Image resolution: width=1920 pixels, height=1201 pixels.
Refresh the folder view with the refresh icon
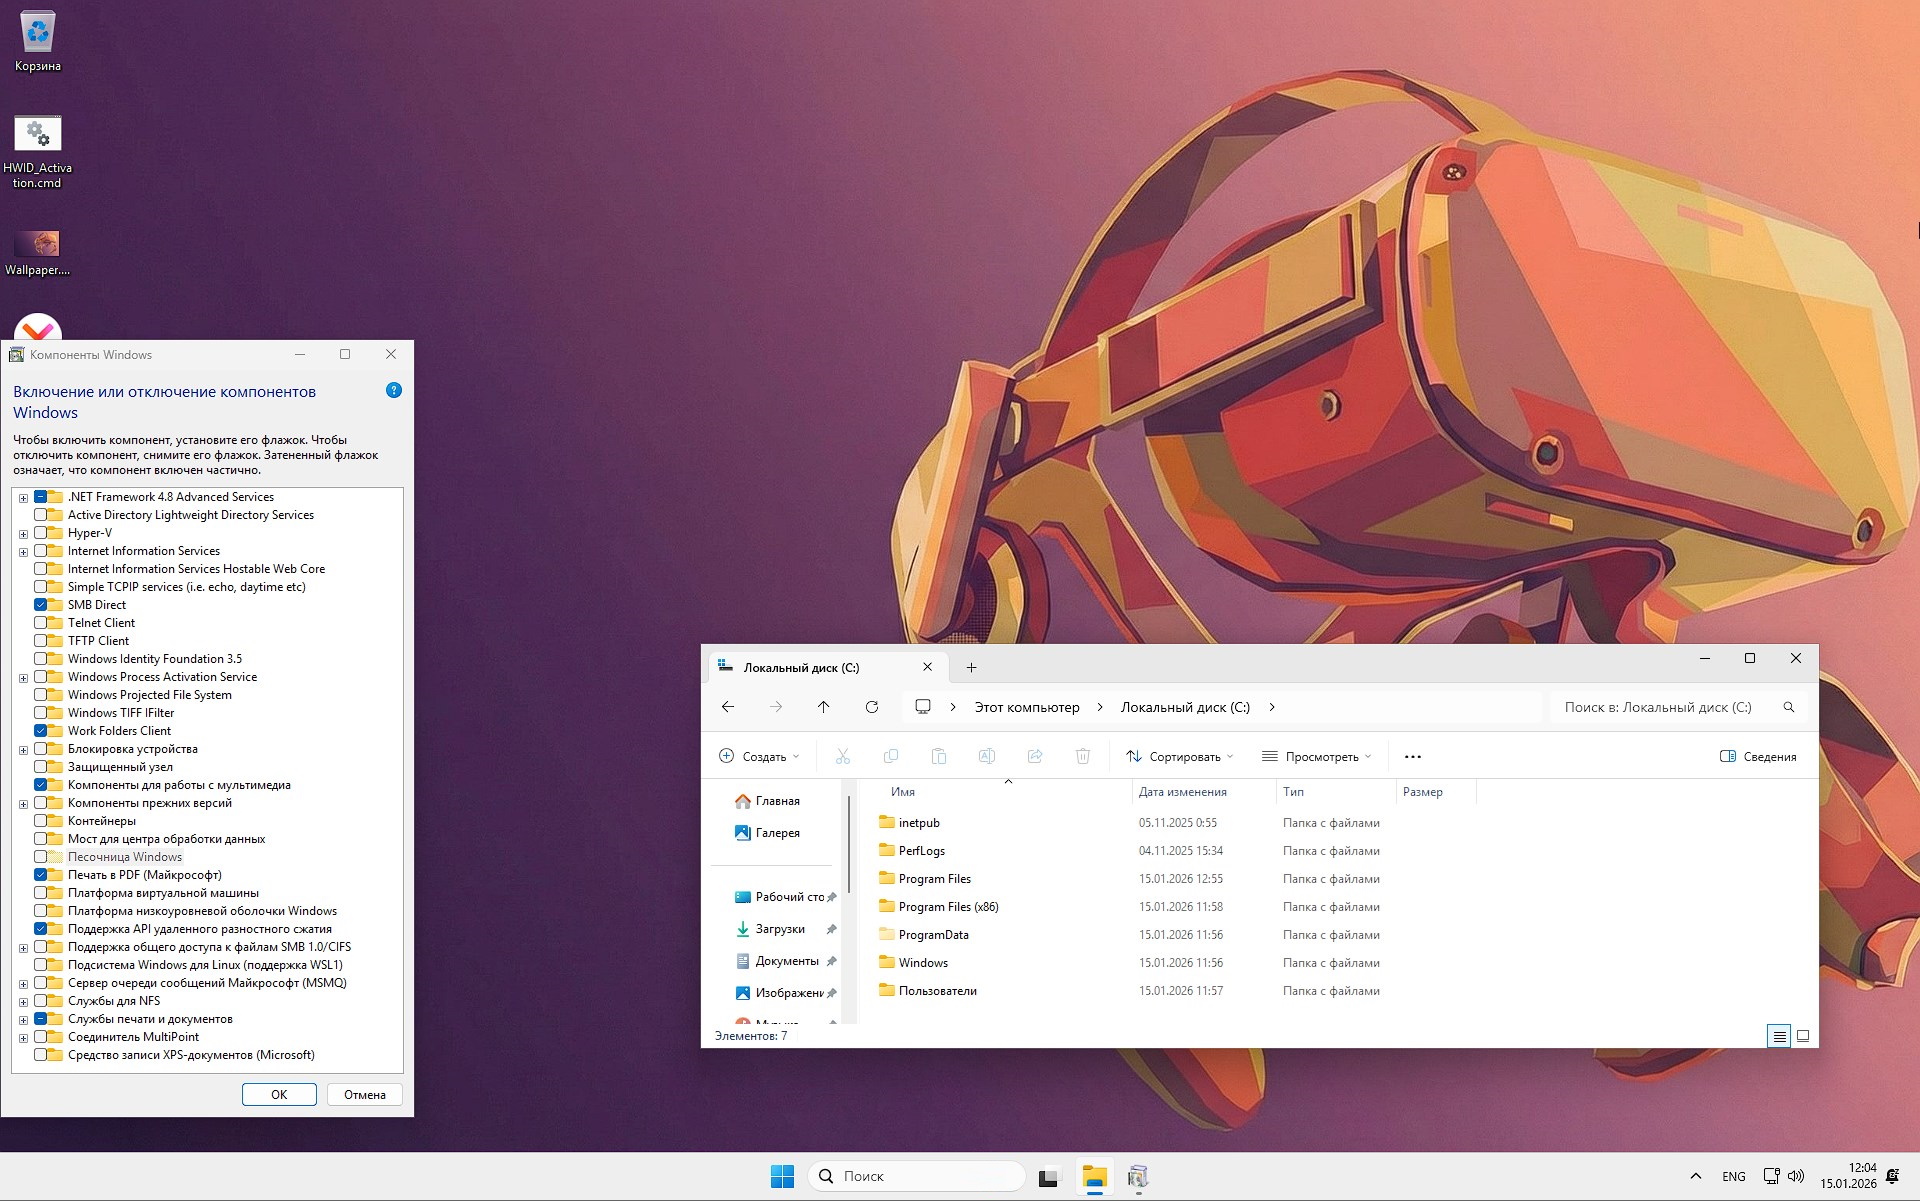[x=871, y=706]
